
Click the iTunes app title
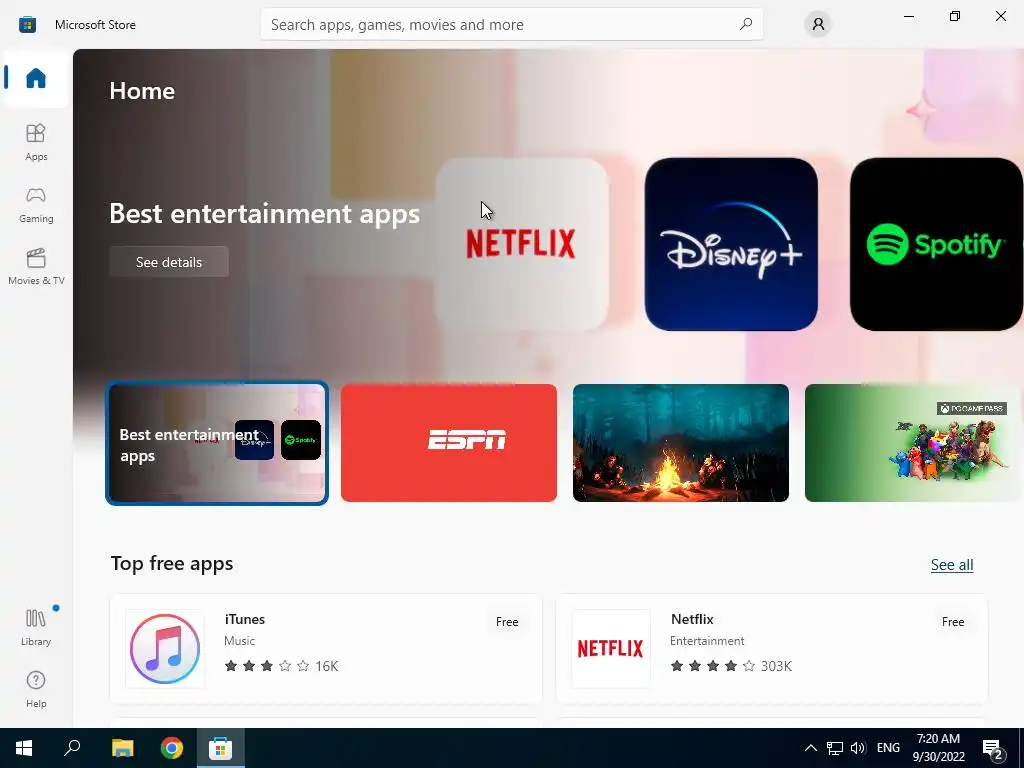pyautogui.click(x=245, y=619)
